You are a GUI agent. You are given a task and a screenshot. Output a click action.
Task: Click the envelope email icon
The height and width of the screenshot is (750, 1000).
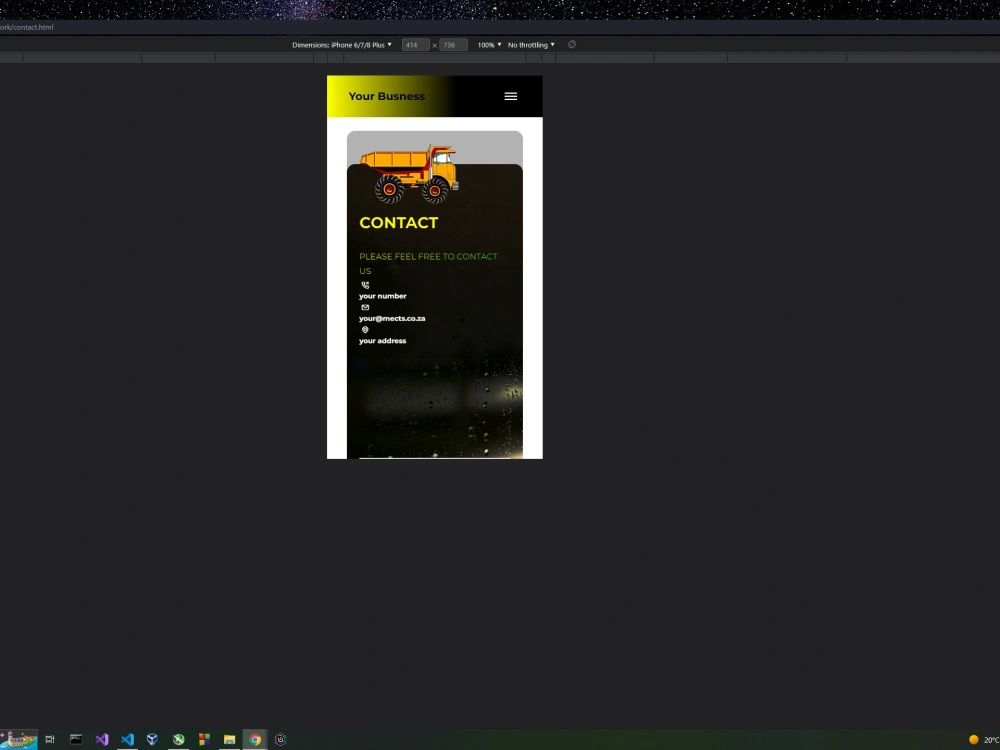[365, 307]
